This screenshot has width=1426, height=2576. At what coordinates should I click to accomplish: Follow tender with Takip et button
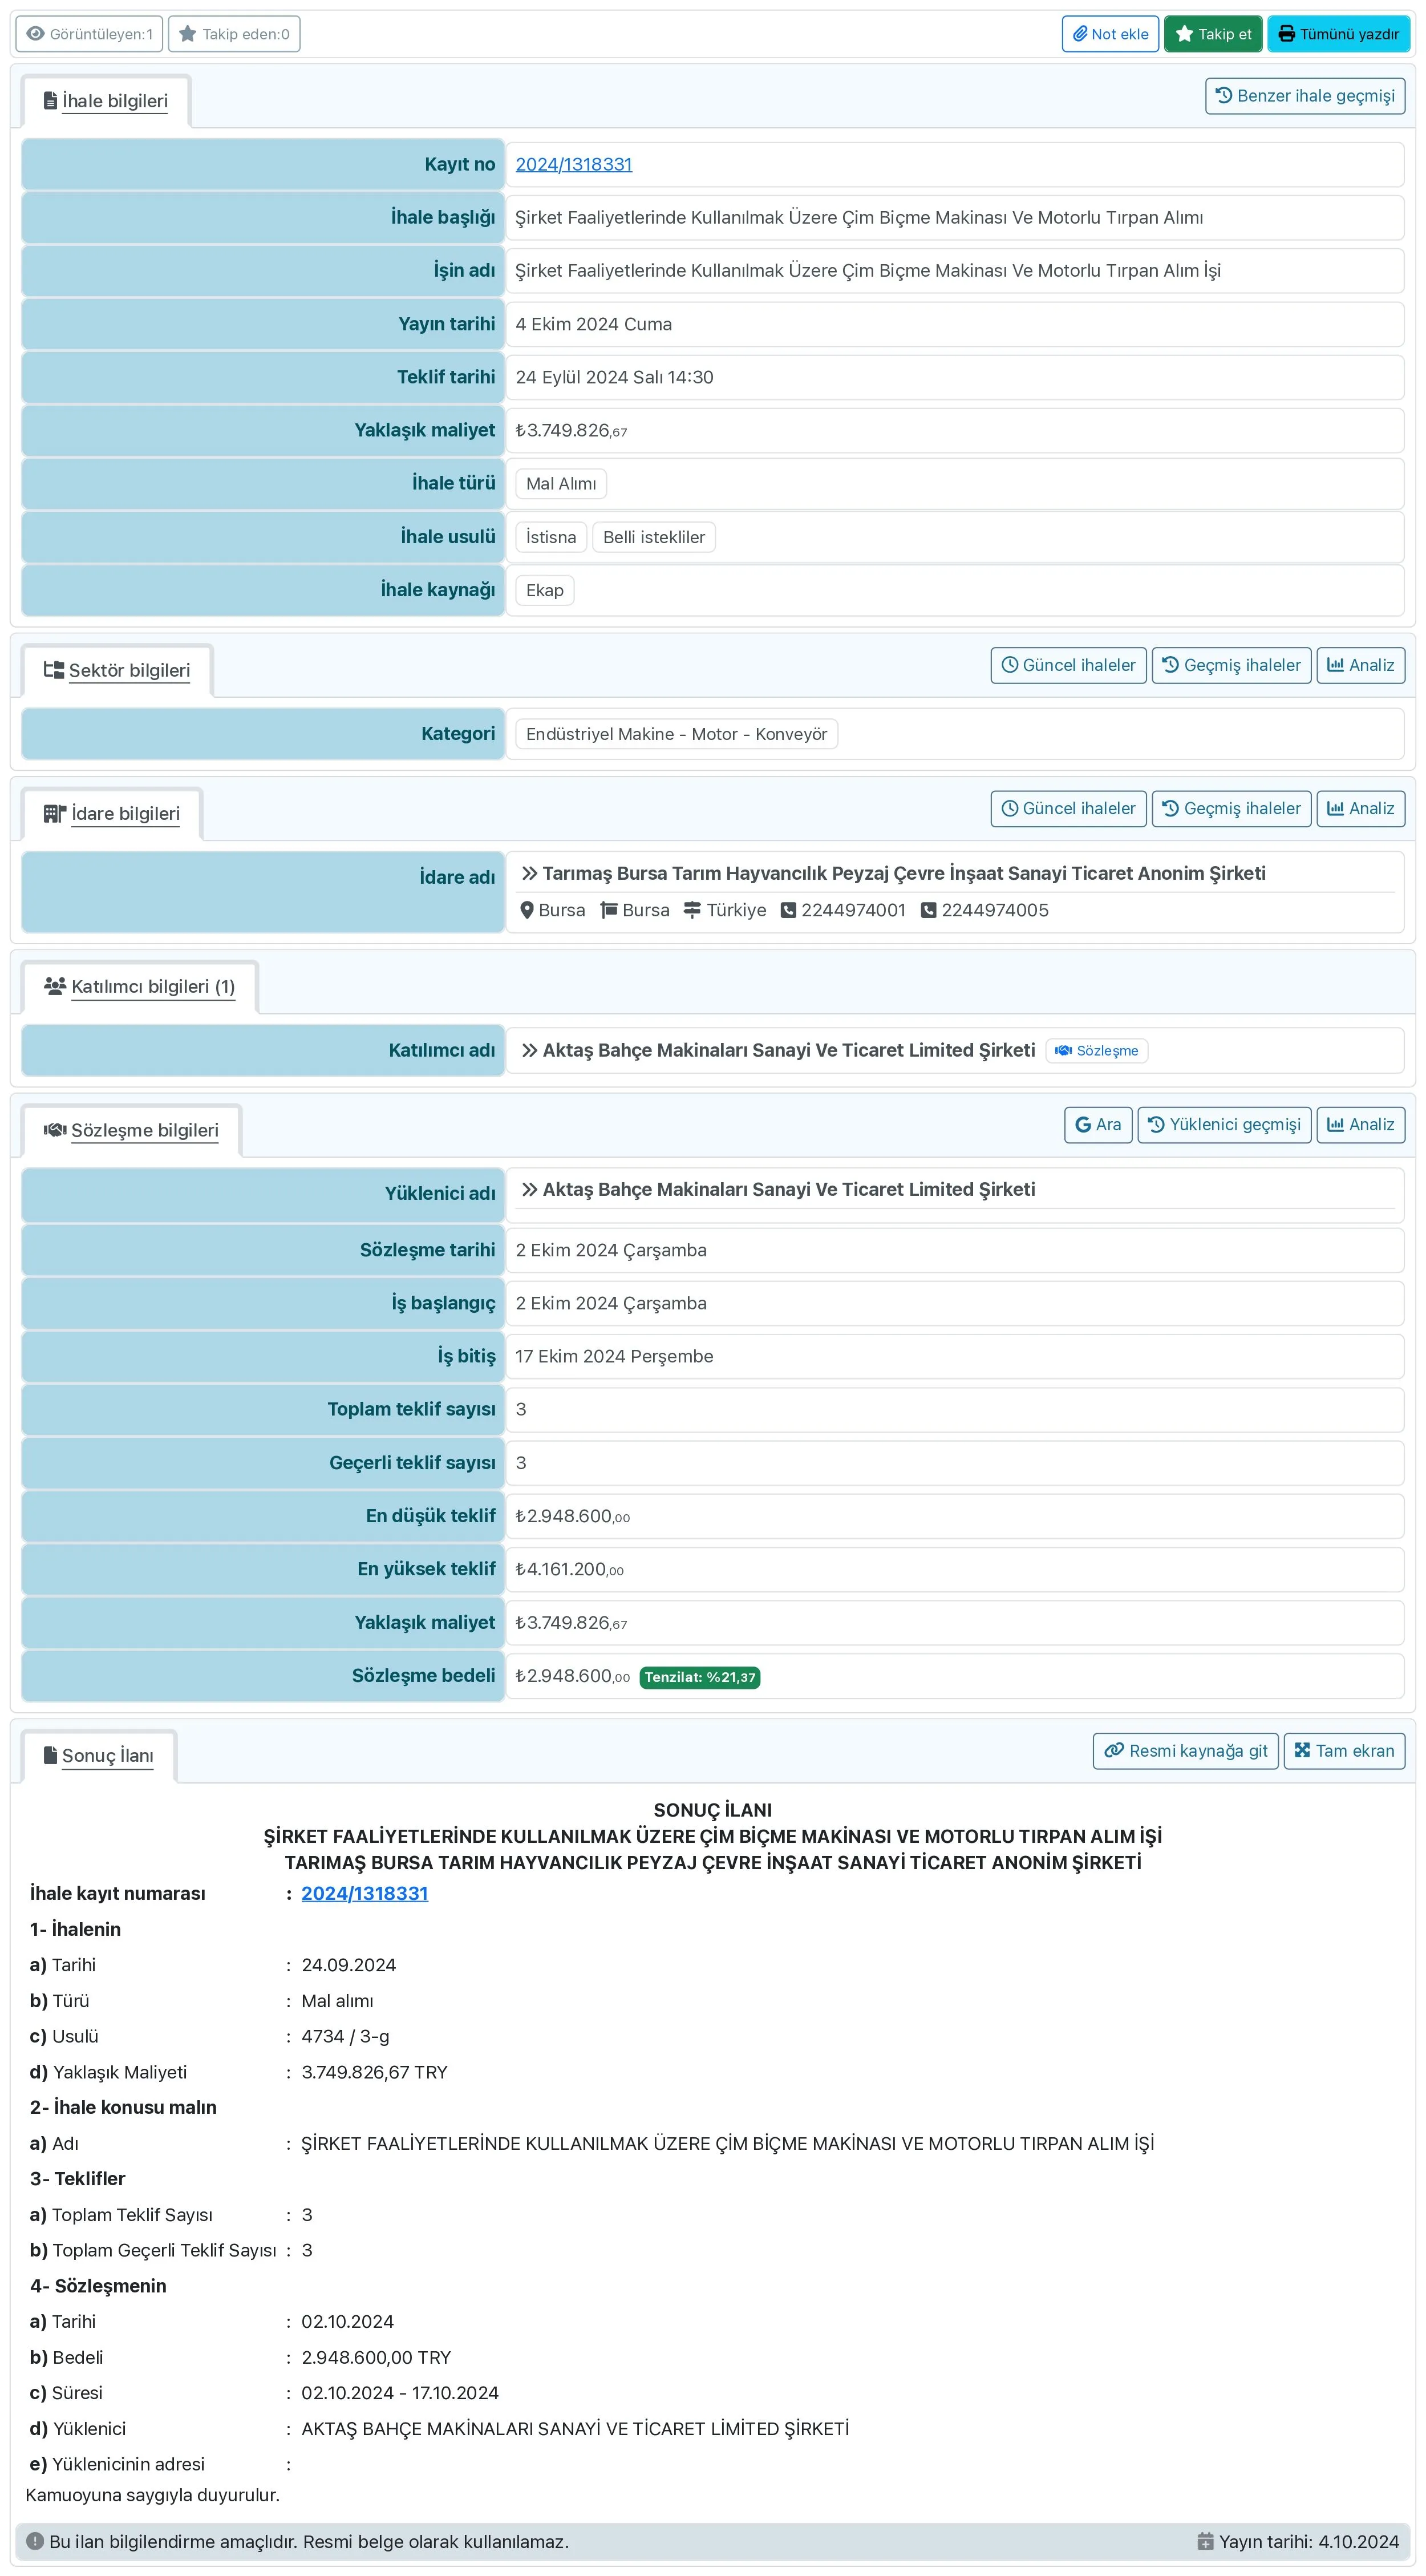pyautogui.click(x=1213, y=34)
